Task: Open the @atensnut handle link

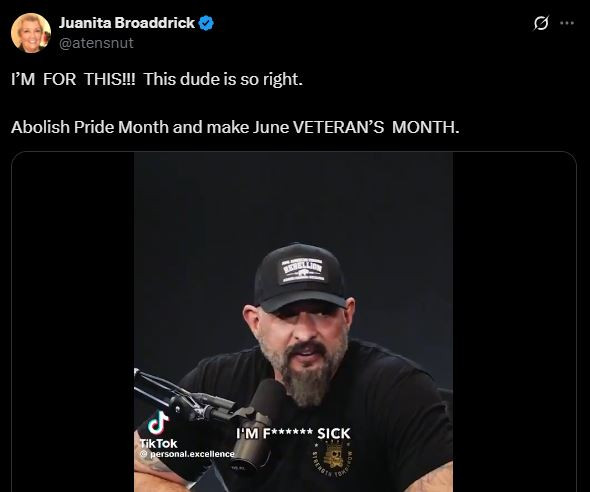Action: 96,43
